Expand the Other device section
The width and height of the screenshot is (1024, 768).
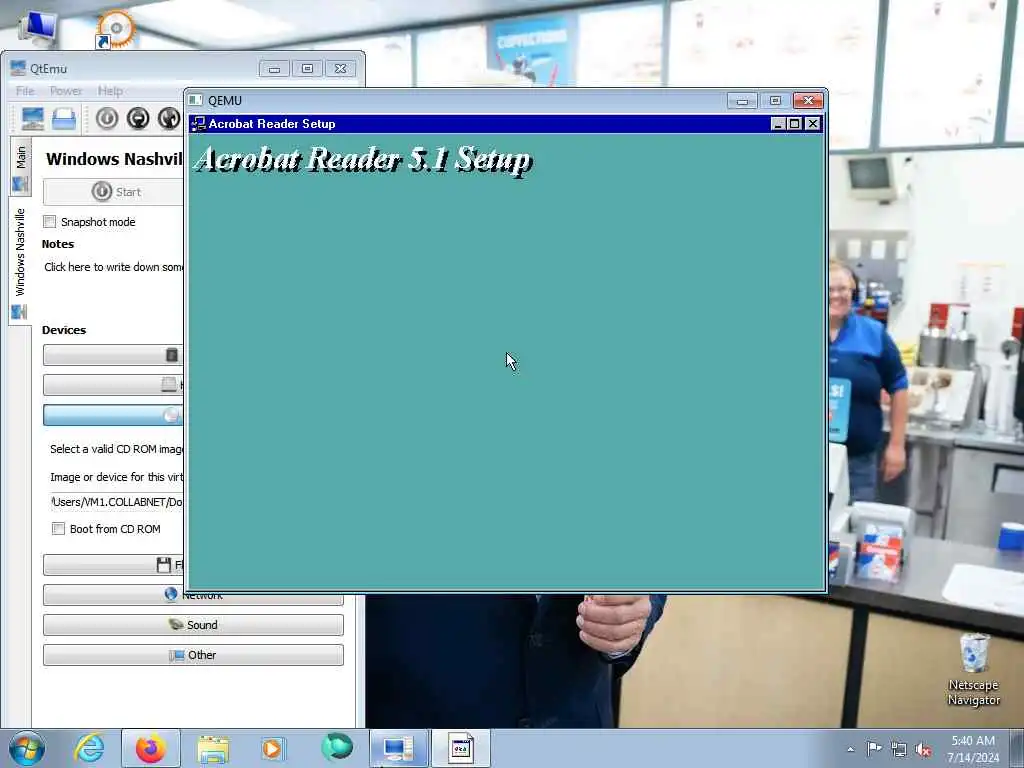click(x=193, y=655)
